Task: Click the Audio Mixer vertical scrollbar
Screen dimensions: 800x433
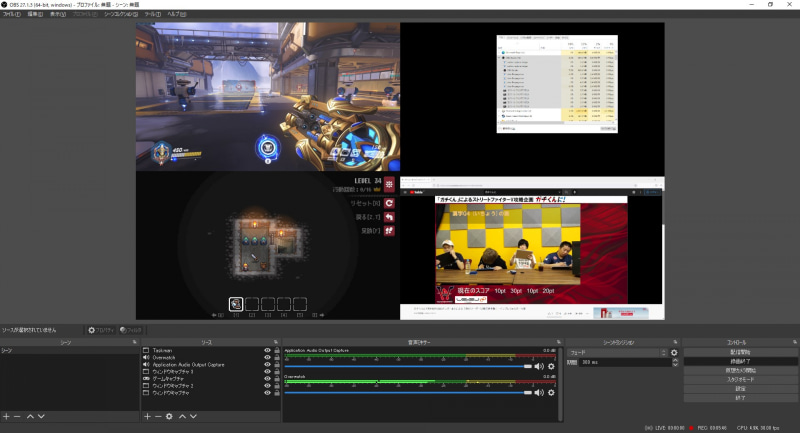Action: 561,383
